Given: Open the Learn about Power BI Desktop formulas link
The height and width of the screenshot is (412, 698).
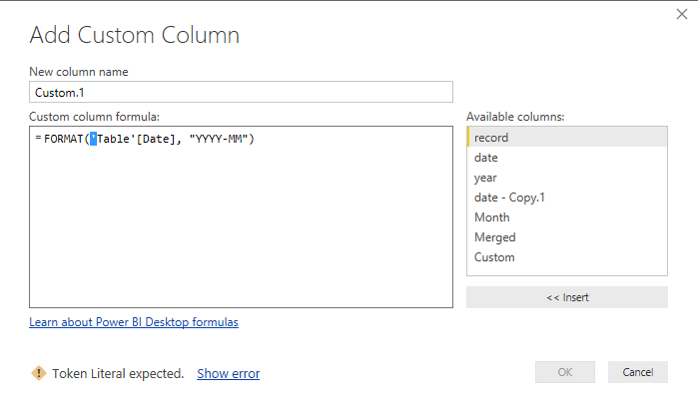Looking at the screenshot, I should coord(134,322).
